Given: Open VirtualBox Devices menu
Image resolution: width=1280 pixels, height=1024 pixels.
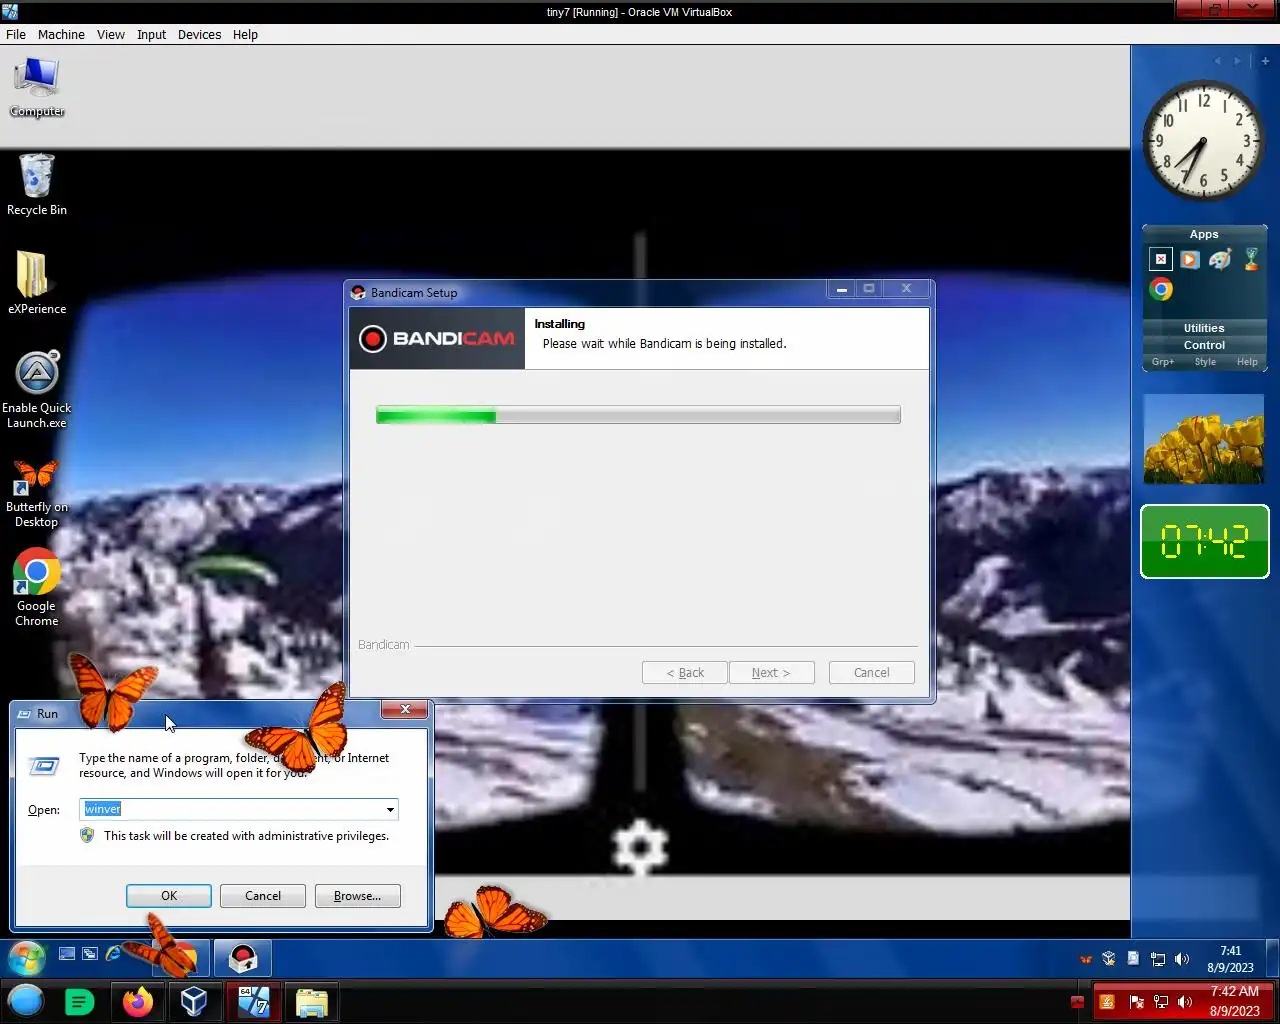Looking at the screenshot, I should click(x=200, y=34).
